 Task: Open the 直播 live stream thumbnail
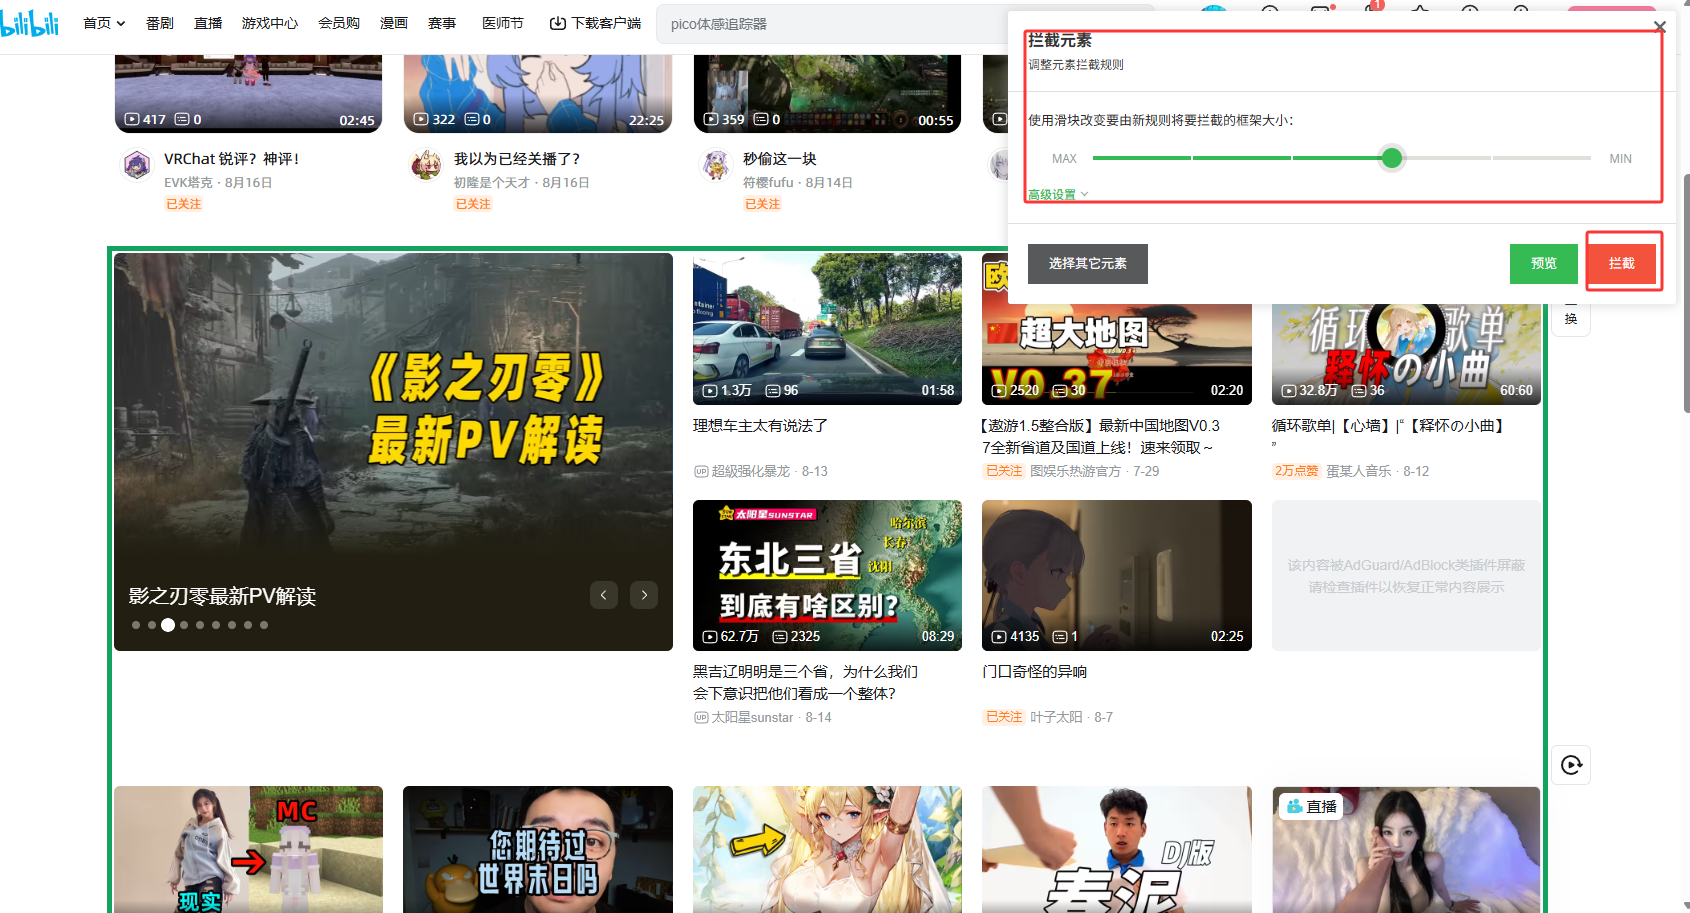1406,849
